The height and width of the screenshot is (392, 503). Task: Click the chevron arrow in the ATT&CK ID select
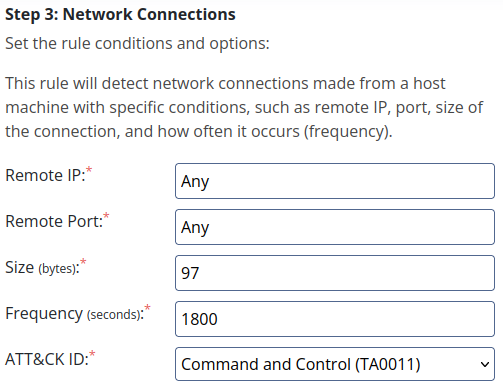click(485, 364)
